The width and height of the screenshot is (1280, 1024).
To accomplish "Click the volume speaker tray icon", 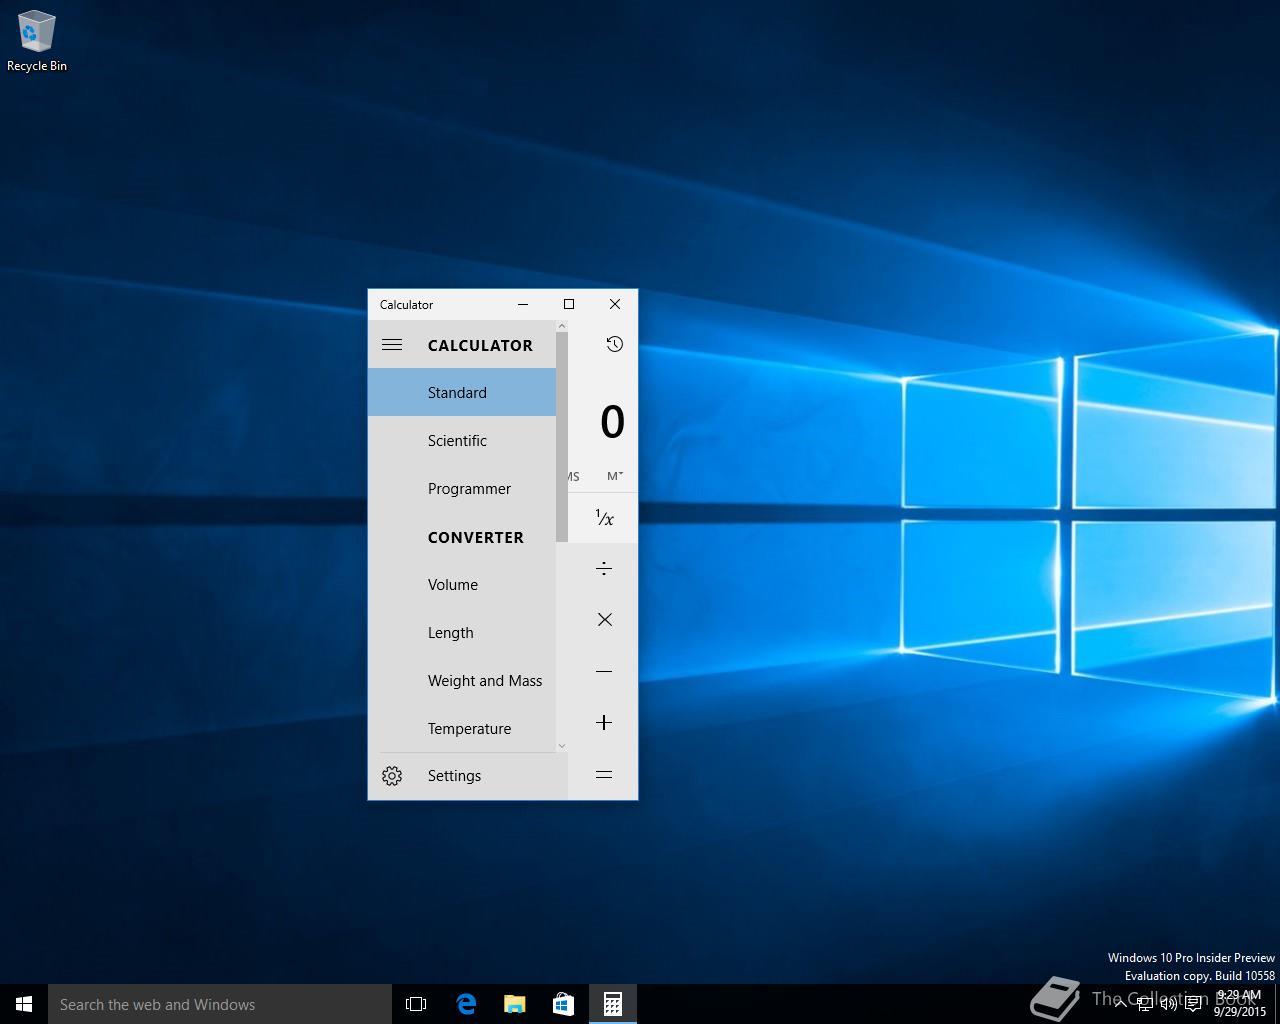I will click(1168, 1004).
